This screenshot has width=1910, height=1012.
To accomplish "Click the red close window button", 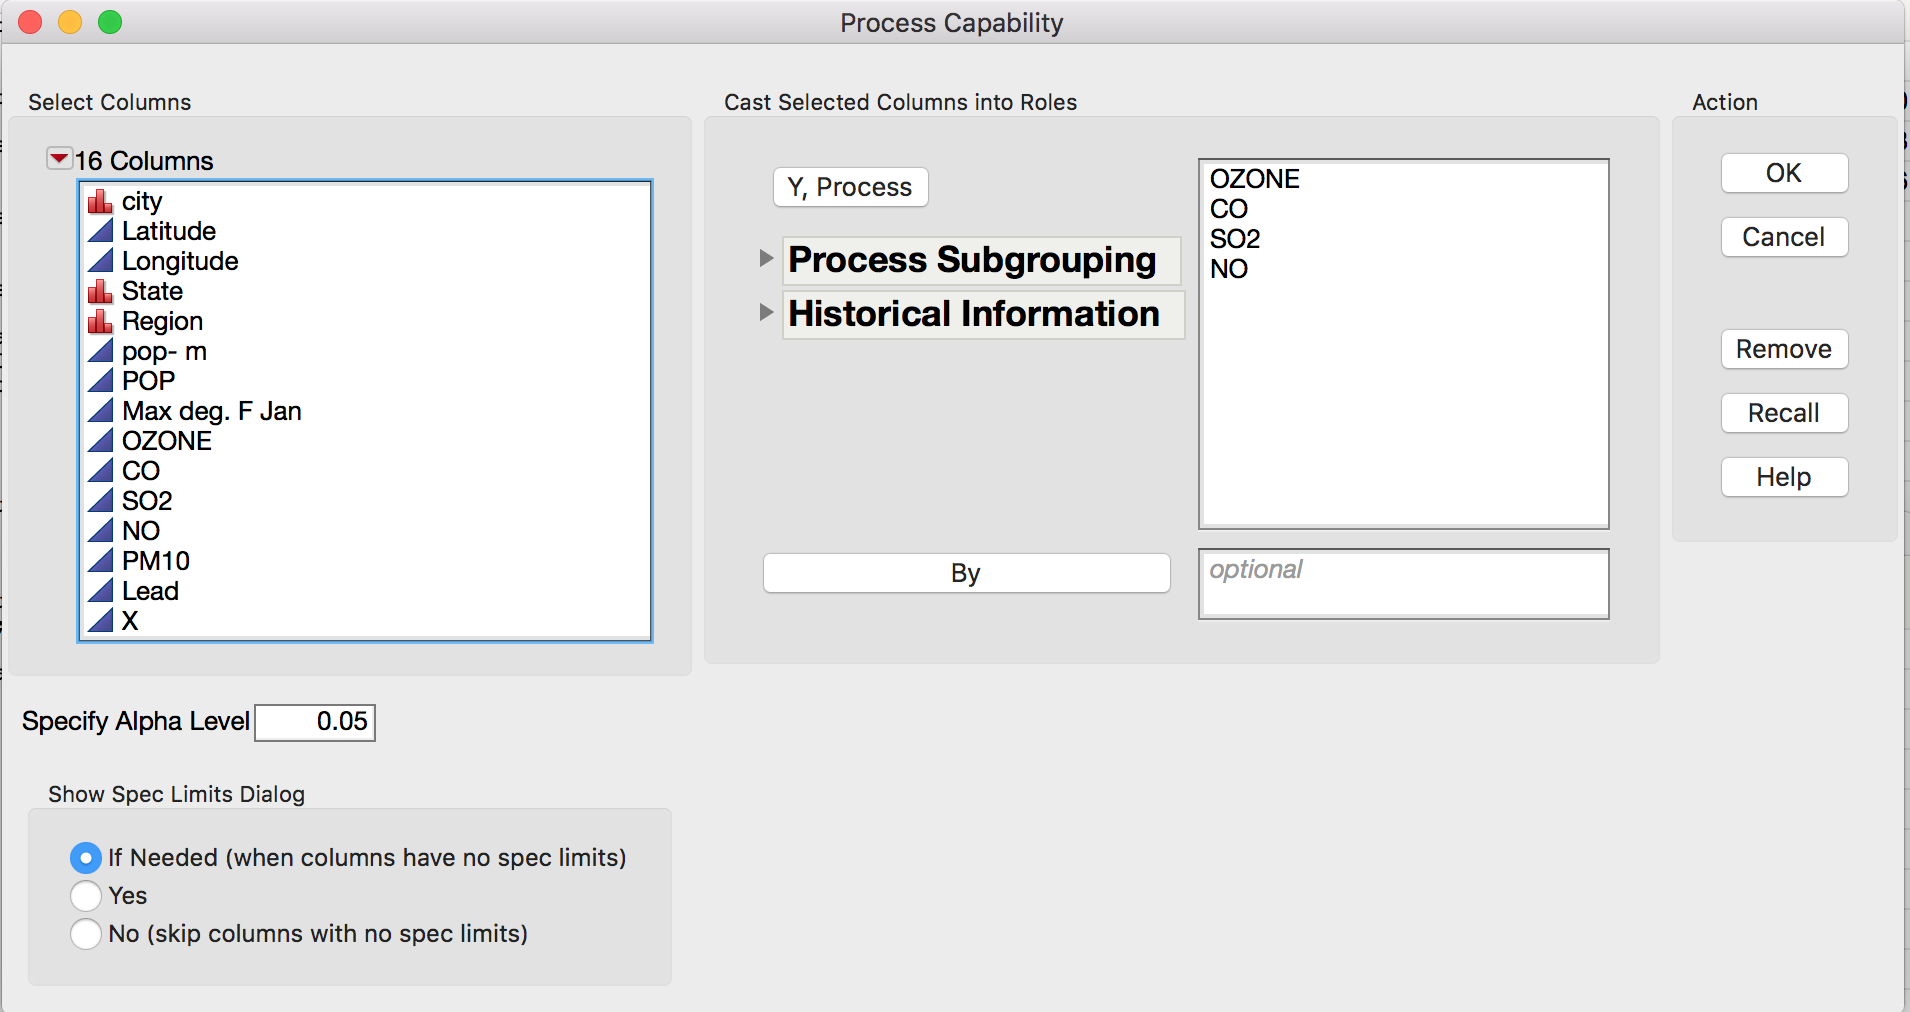I will click(31, 22).
